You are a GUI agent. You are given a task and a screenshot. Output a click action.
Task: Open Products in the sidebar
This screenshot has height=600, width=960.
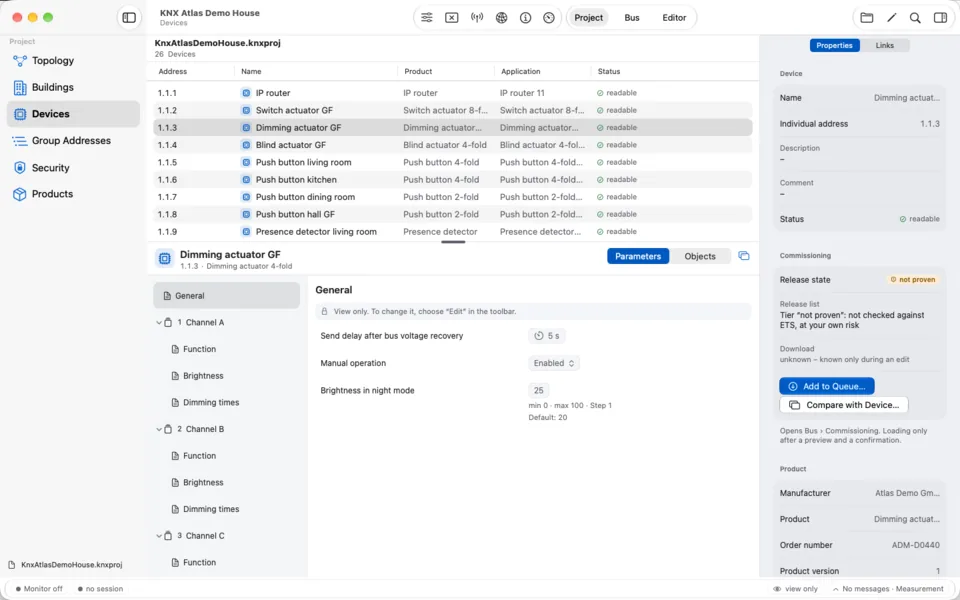[73, 194]
